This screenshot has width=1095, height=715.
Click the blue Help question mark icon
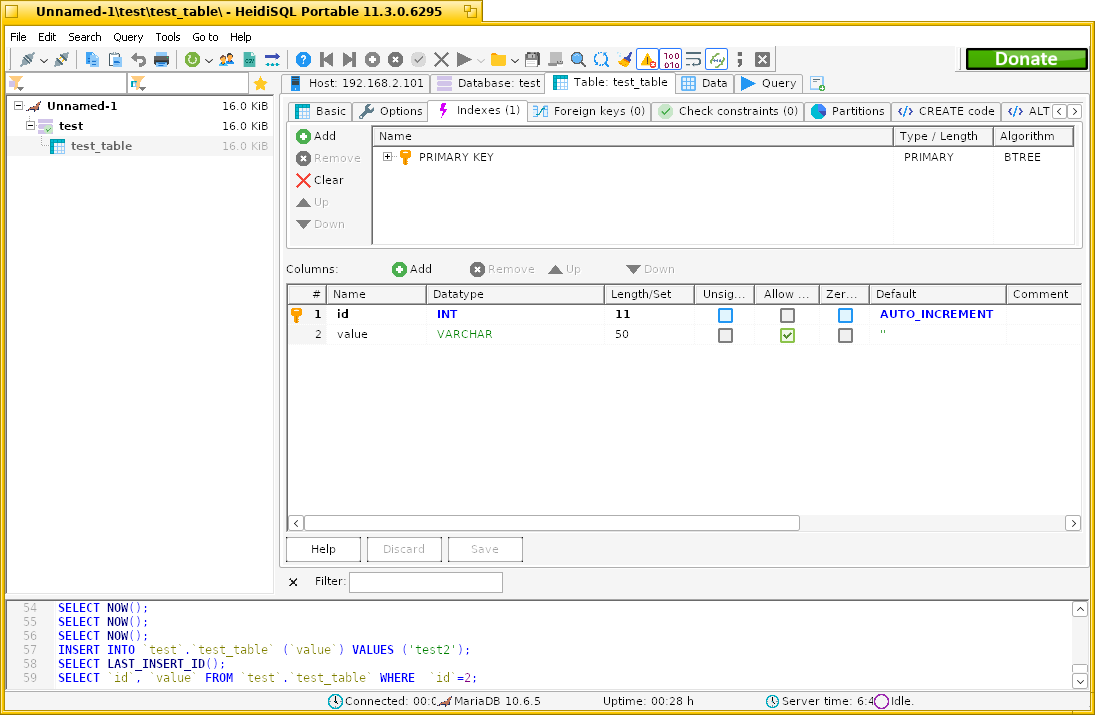pos(303,60)
